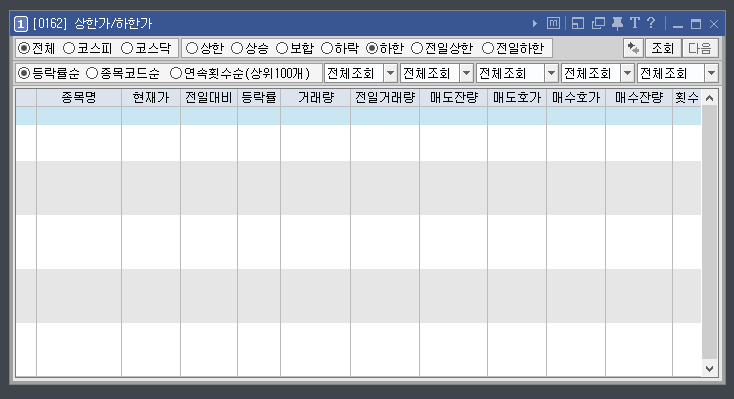Click the 매수호가 column header

pos(576,97)
